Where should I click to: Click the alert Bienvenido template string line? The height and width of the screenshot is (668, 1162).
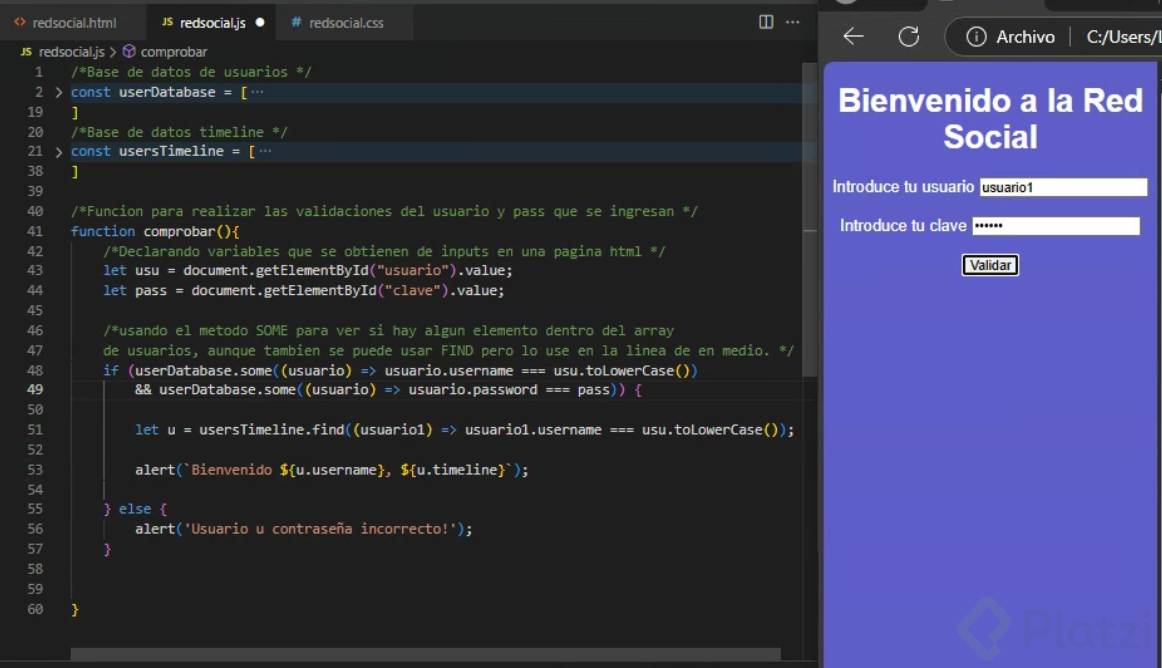click(x=332, y=469)
